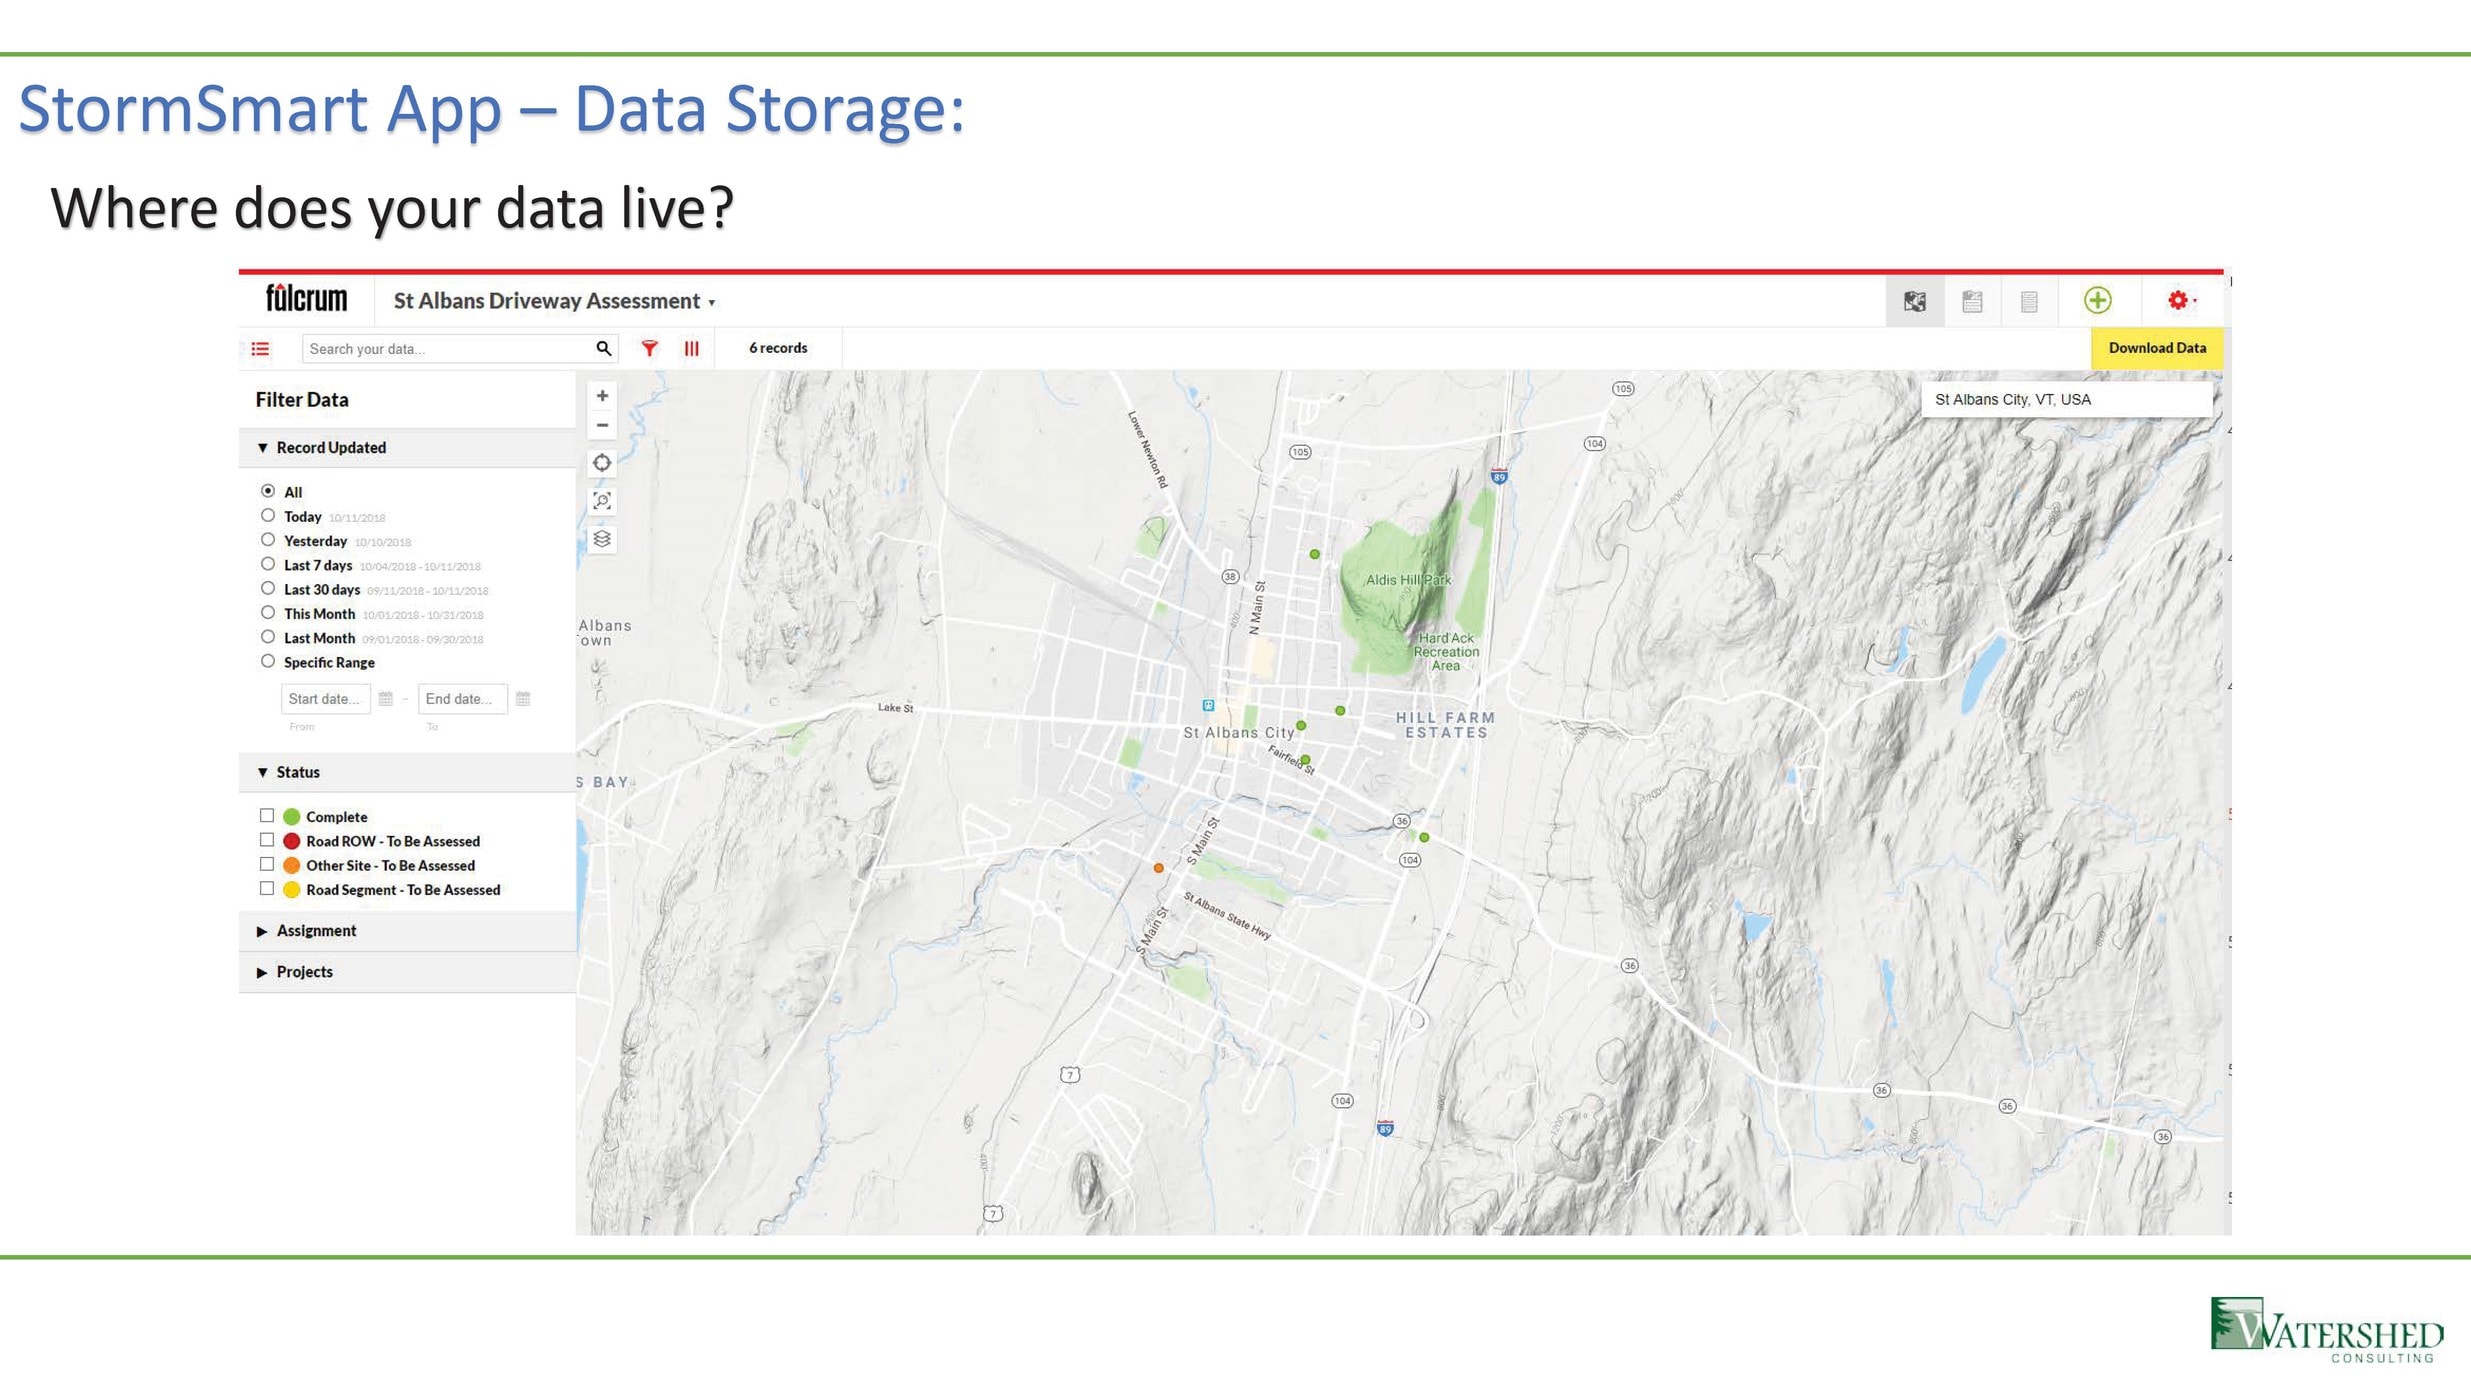The width and height of the screenshot is (2471, 1400).
Task: Open the column view icon beside the filter
Action: pyautogui.click(x=691, y=348)
